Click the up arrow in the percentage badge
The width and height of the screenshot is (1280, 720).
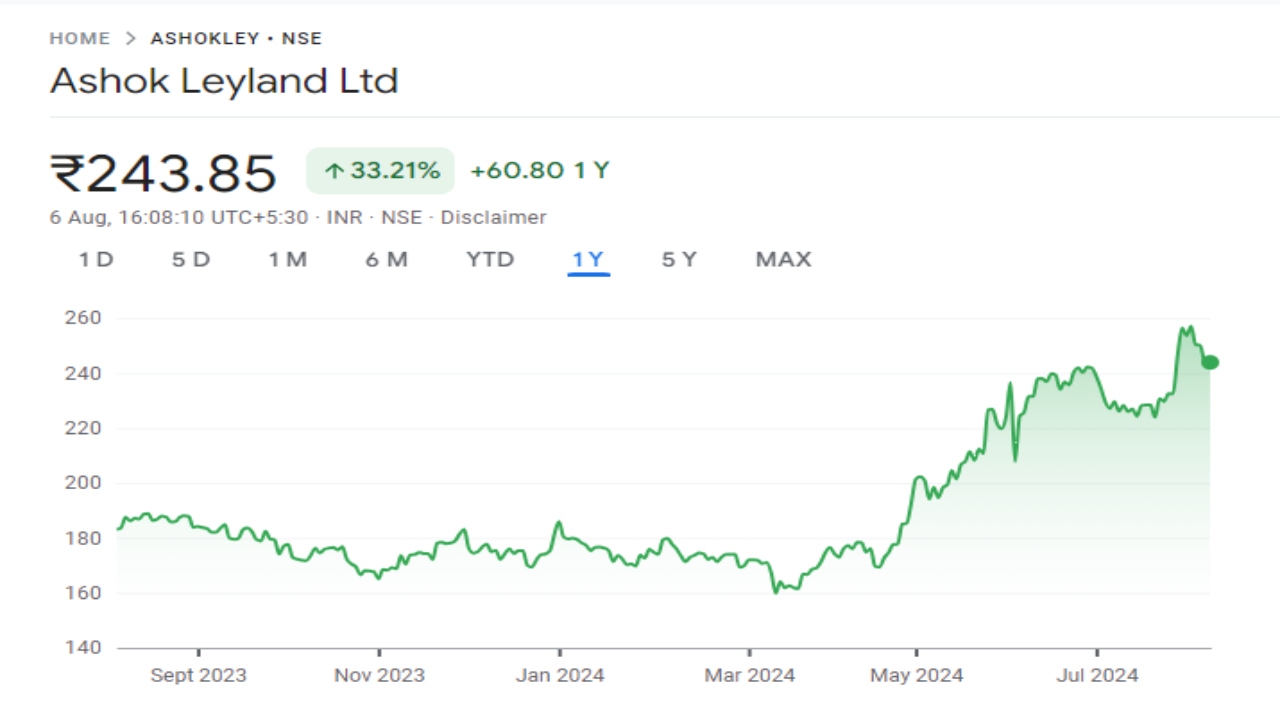[334, 171]
